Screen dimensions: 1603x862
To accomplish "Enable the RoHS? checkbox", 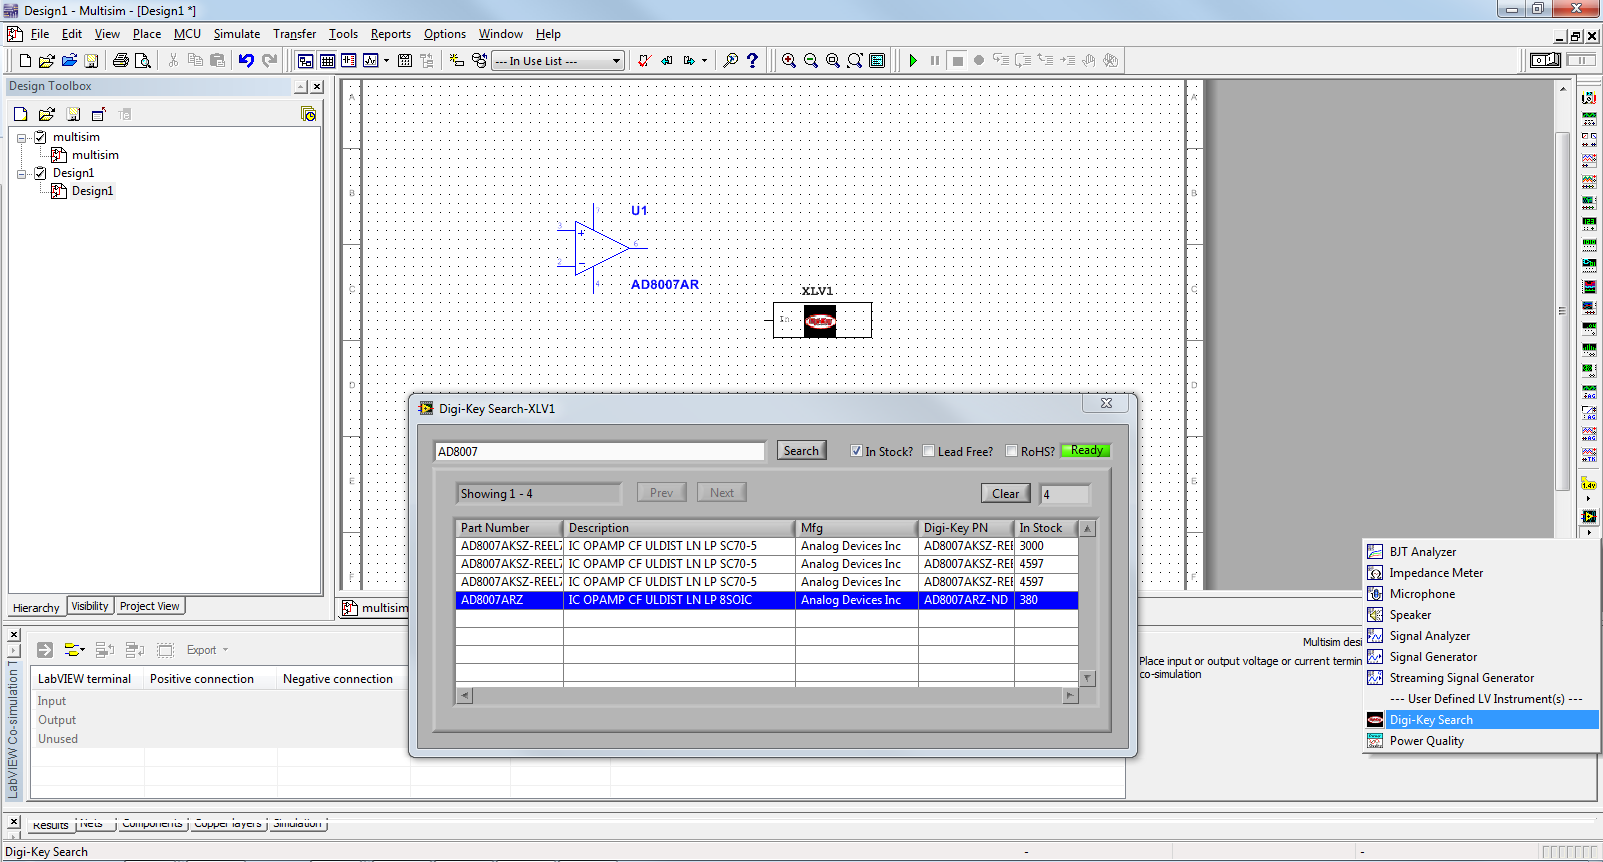I will [x=1011, y=451].
